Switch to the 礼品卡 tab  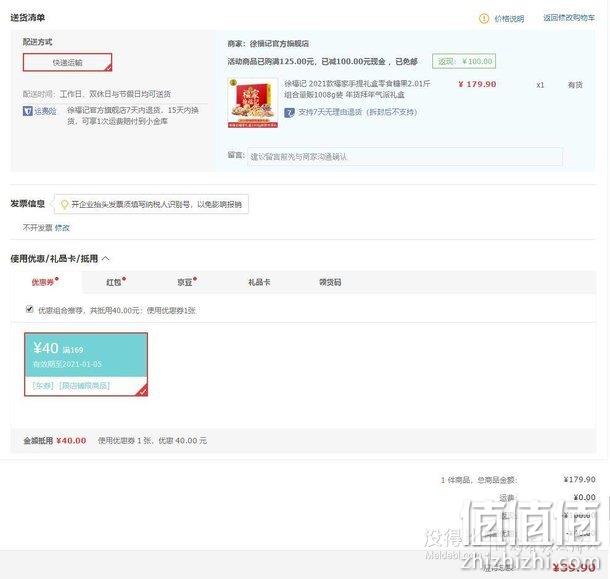259,282
